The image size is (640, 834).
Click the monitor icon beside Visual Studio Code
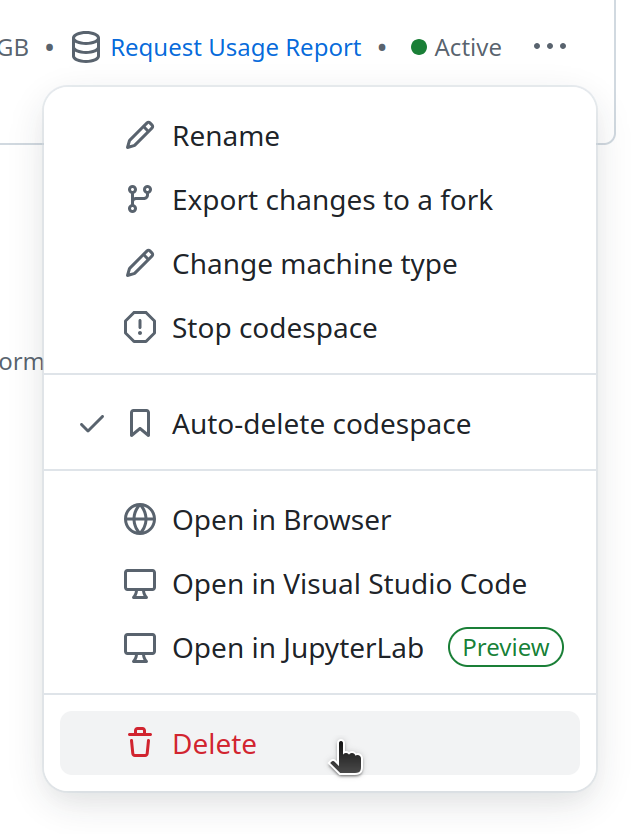pyautogui.click(x=140, y=583)
